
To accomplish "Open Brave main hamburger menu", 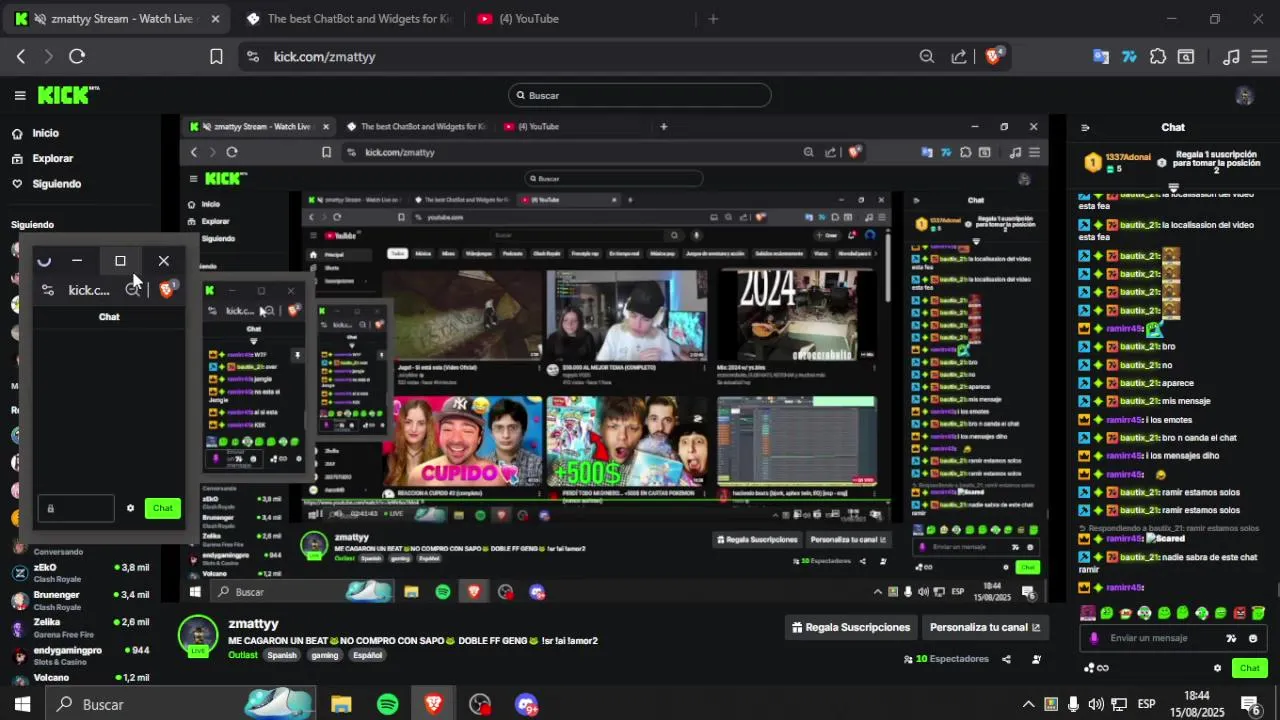I will [x=1259, y=57].
